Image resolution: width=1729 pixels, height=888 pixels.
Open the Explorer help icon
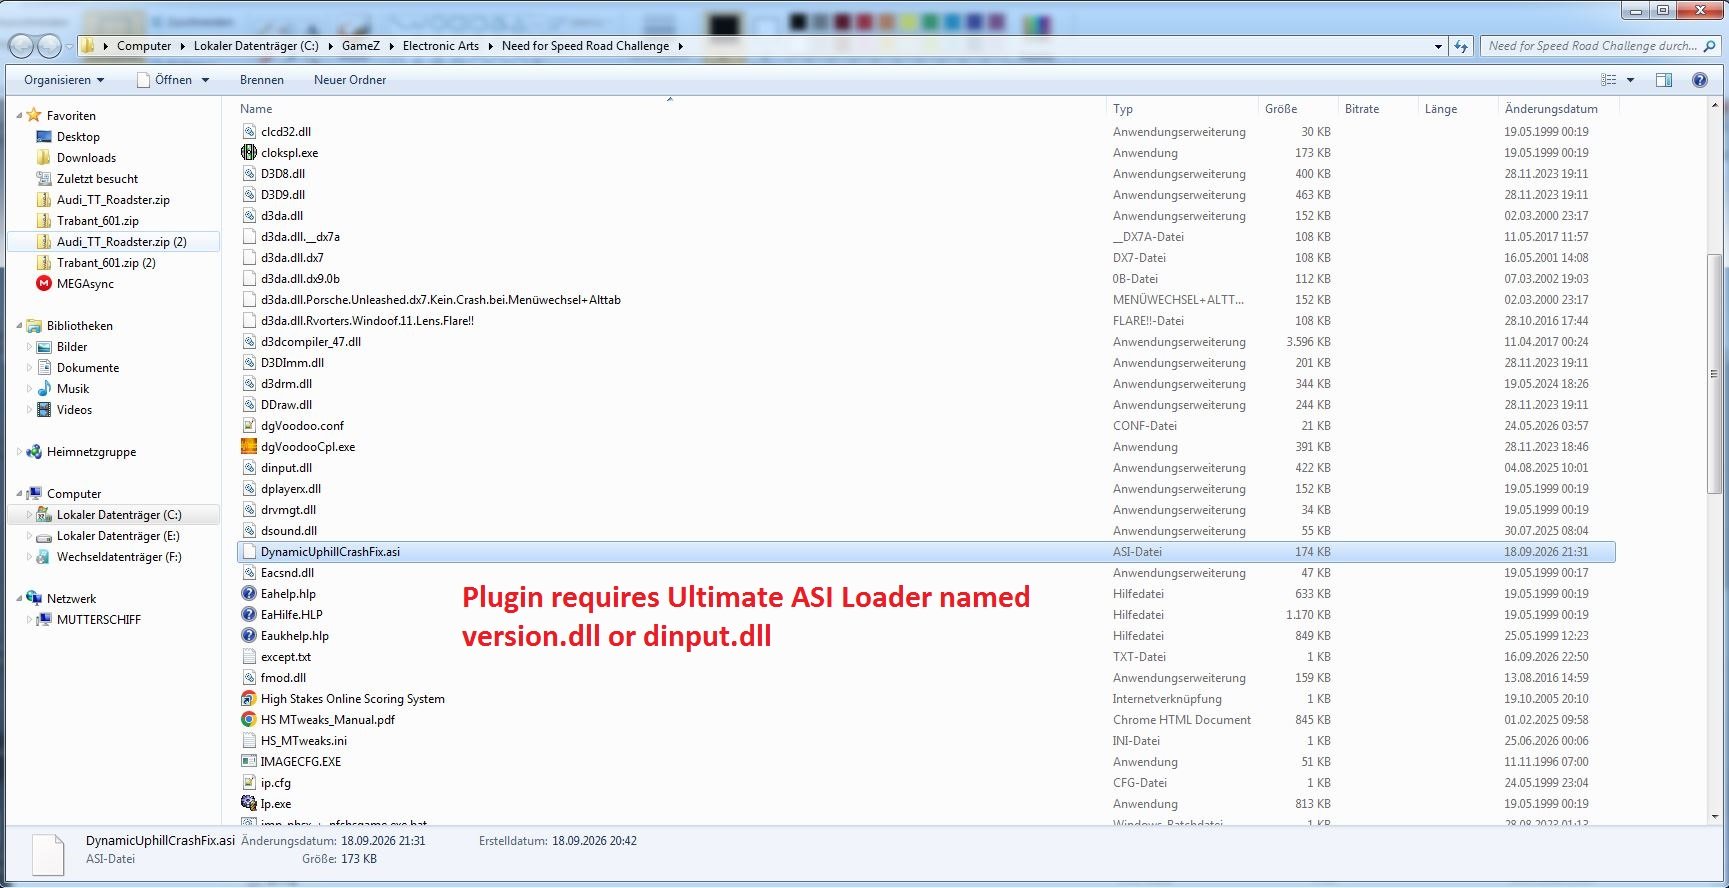point(1699,80)
